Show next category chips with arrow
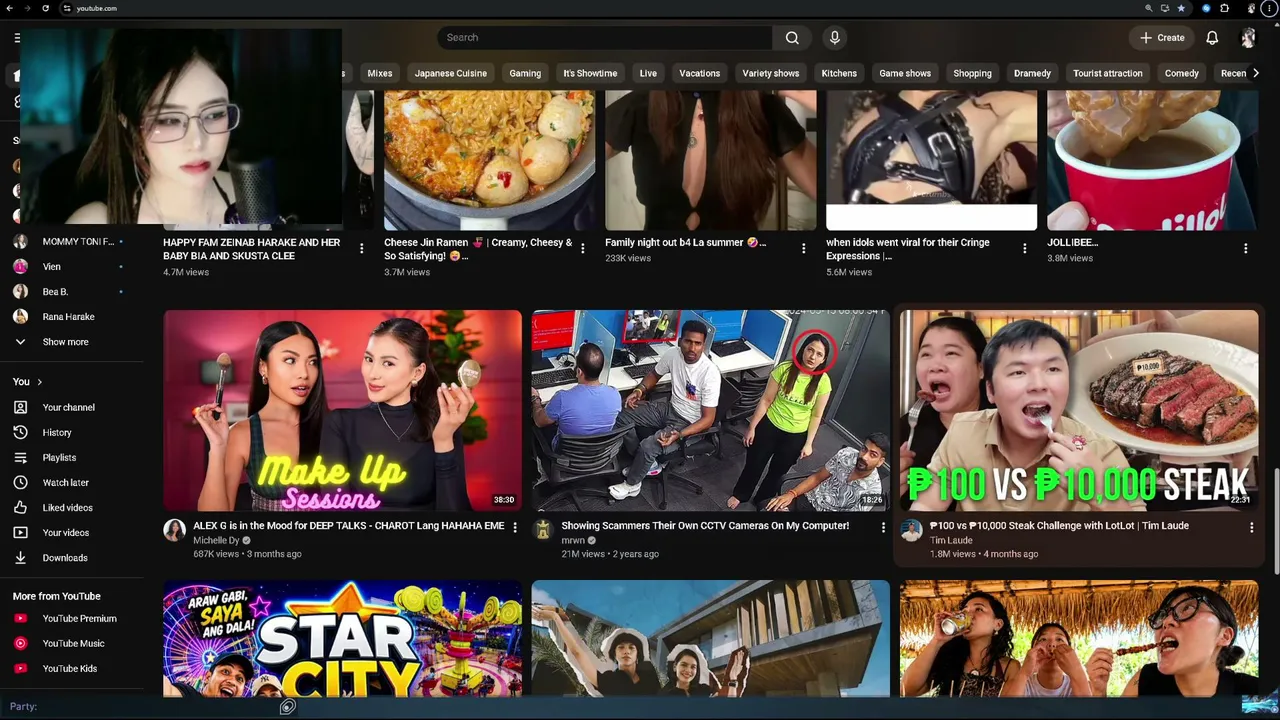This screenshot has width=1280, height=720. pos(1257,73)
